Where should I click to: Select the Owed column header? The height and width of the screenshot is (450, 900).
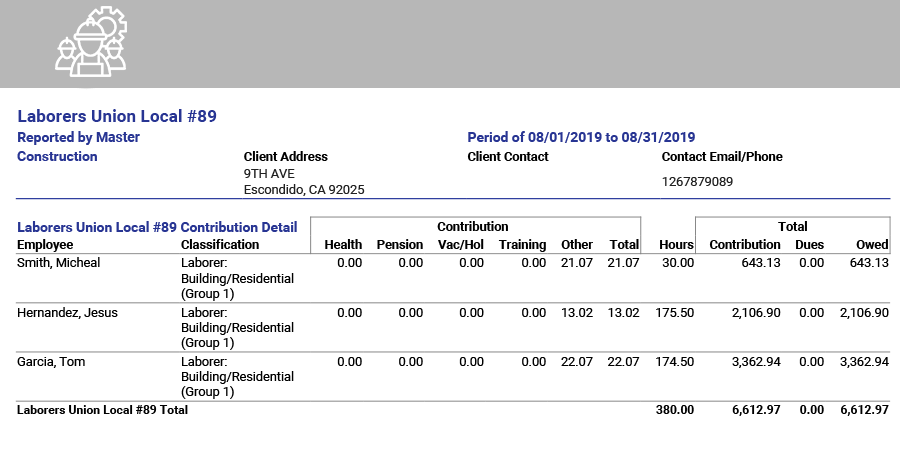click(872, 244)
